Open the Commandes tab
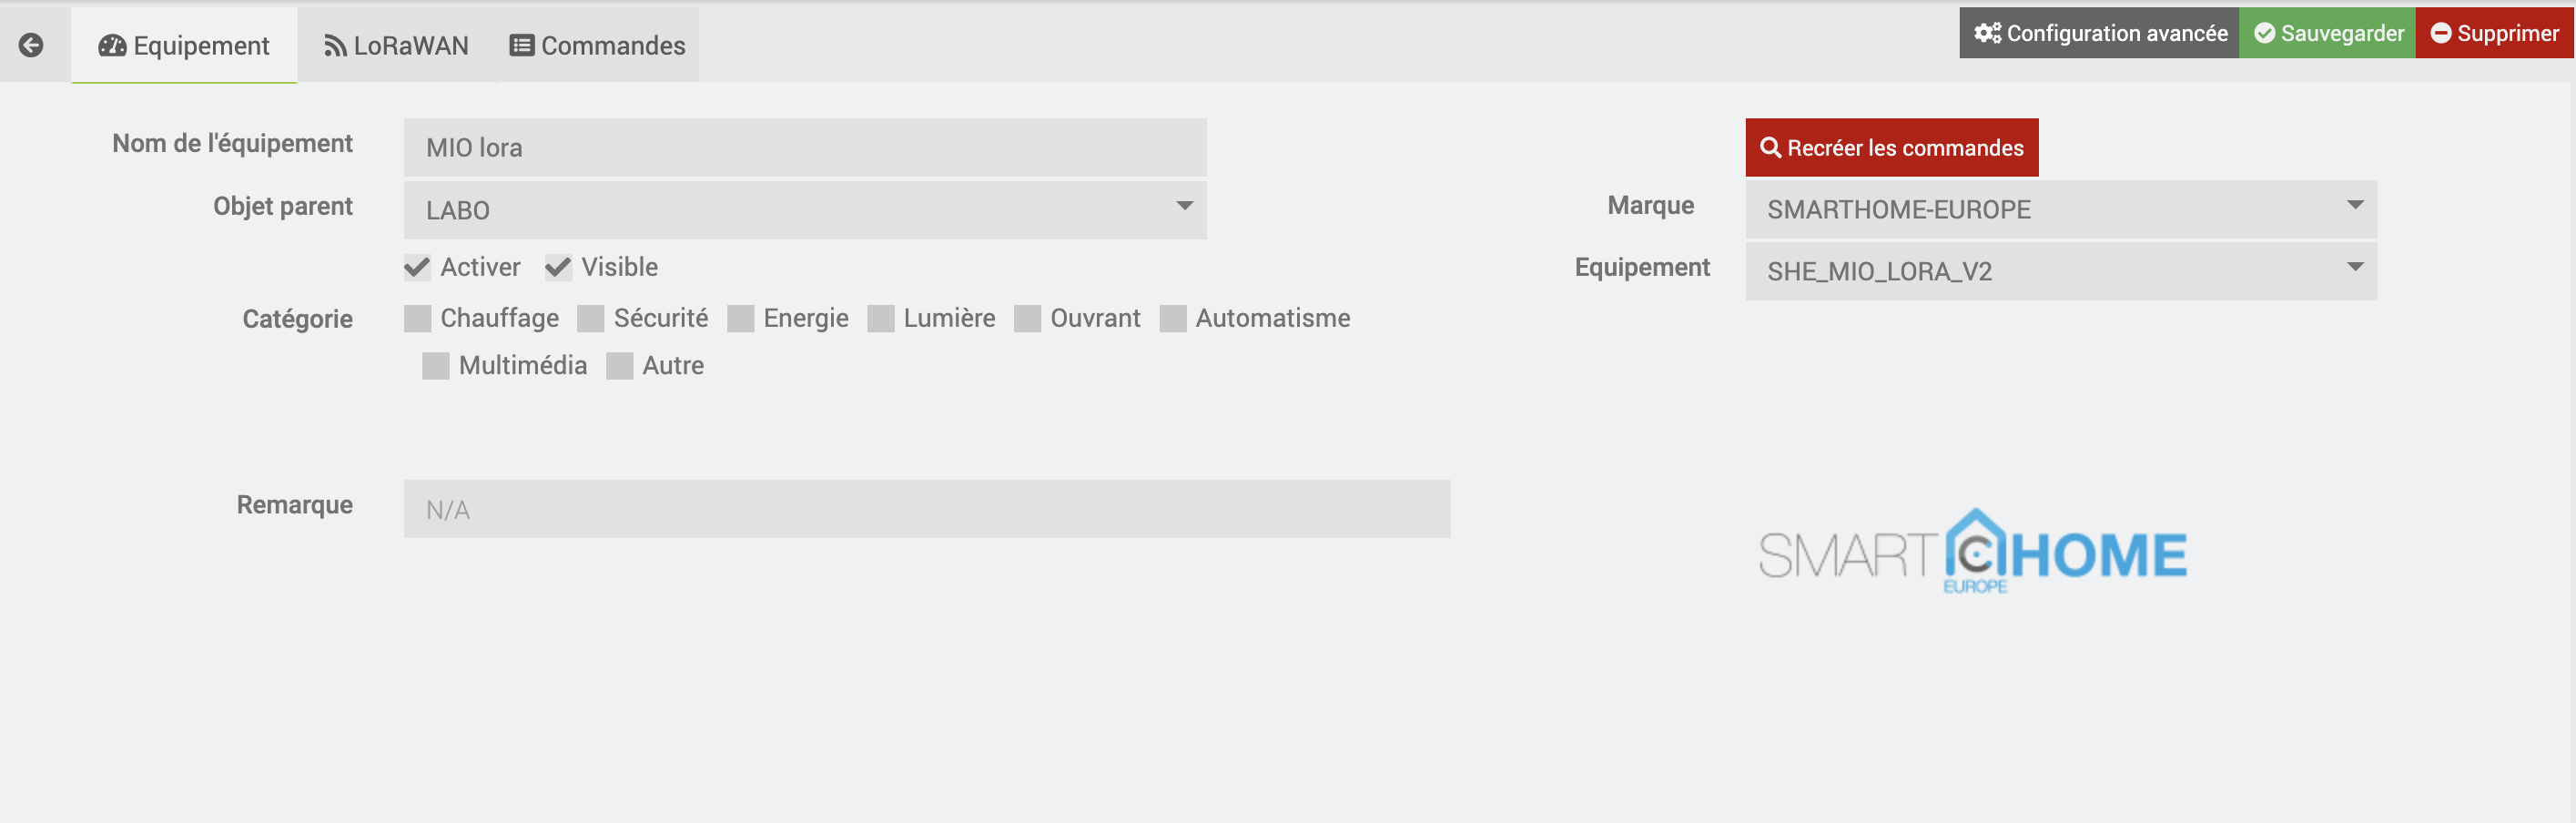This screenshot has width=2576, height=823. pos(597,45)
